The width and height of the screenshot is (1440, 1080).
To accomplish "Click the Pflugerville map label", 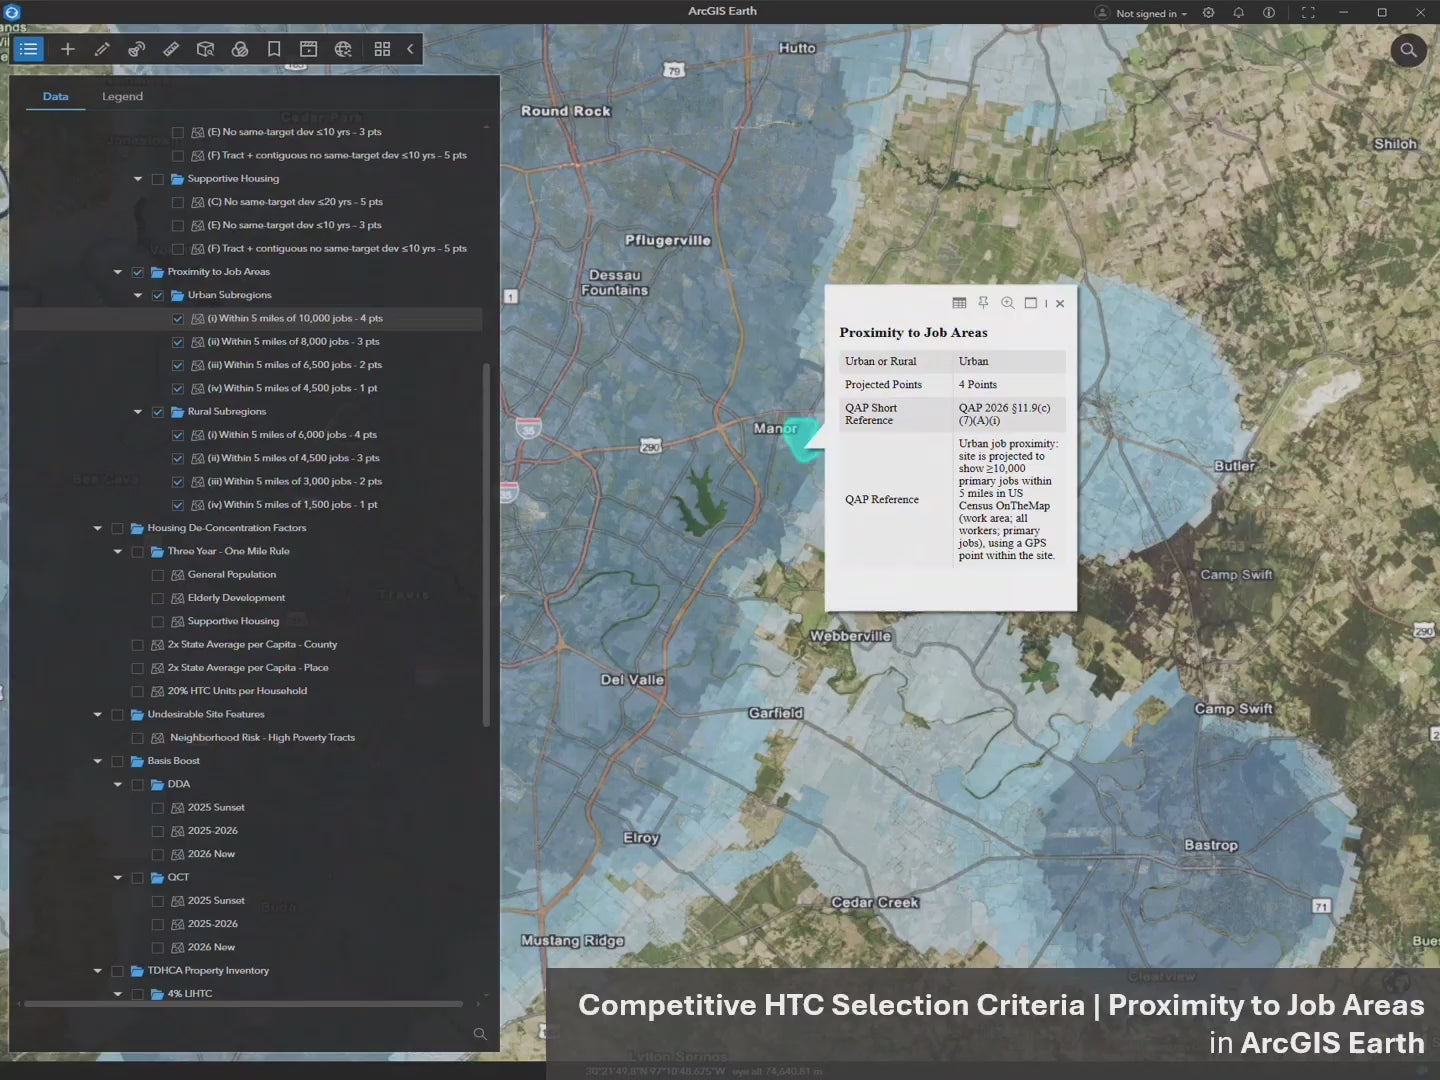I will tap(668, 240).
